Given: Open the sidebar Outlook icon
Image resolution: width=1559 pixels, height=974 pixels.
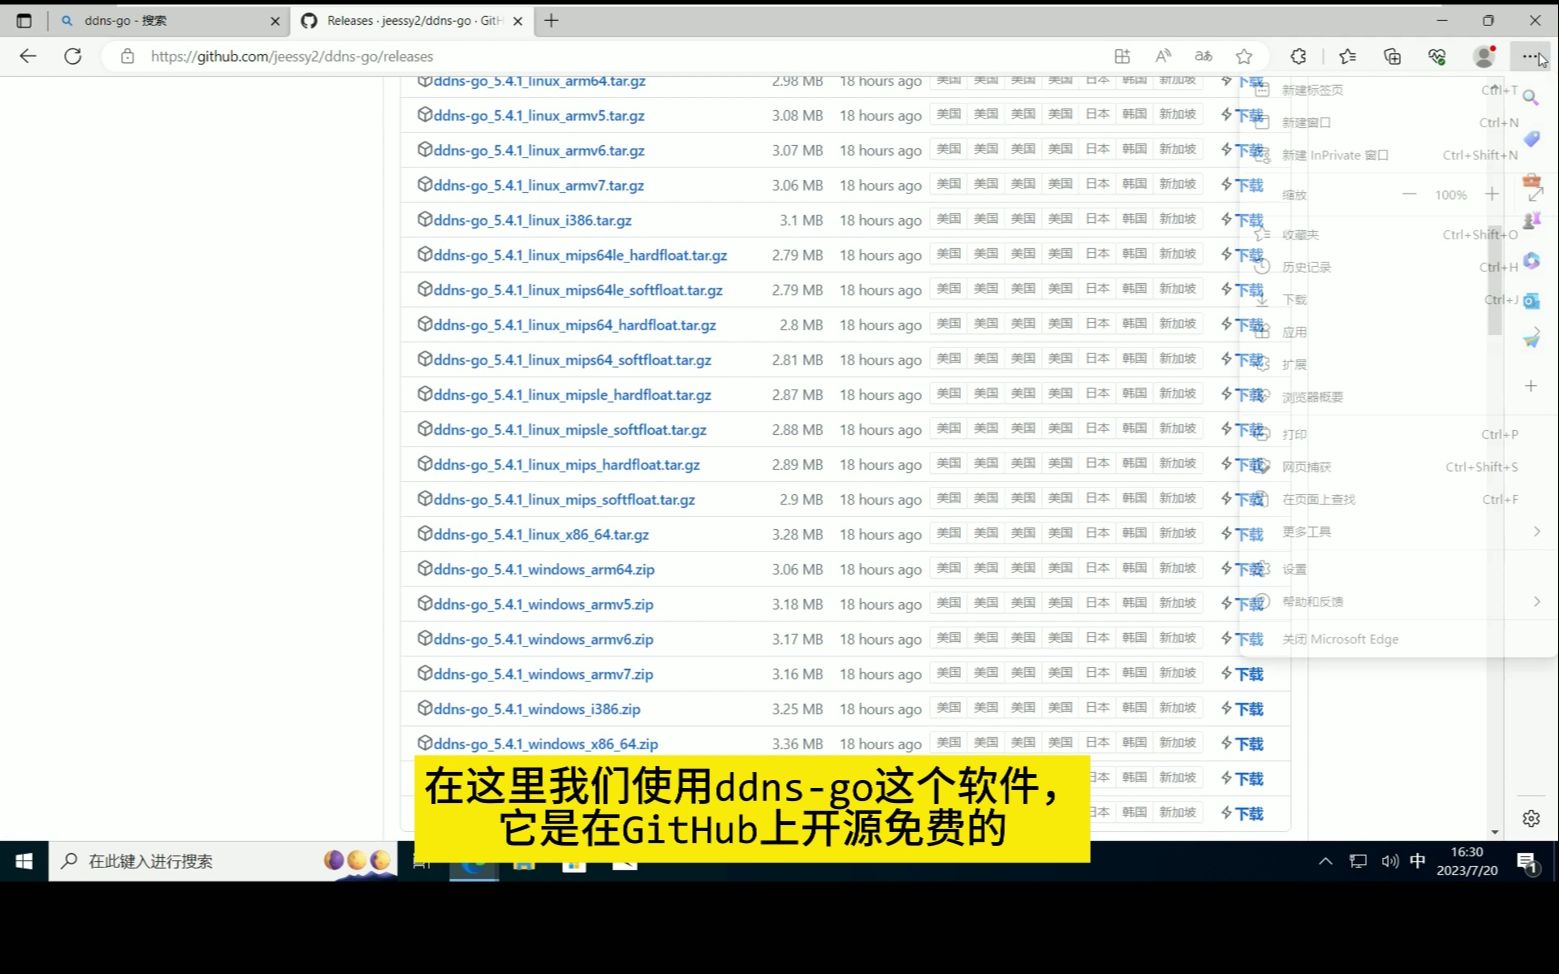Looking at the screenshot, I should tap(1531, 300).
